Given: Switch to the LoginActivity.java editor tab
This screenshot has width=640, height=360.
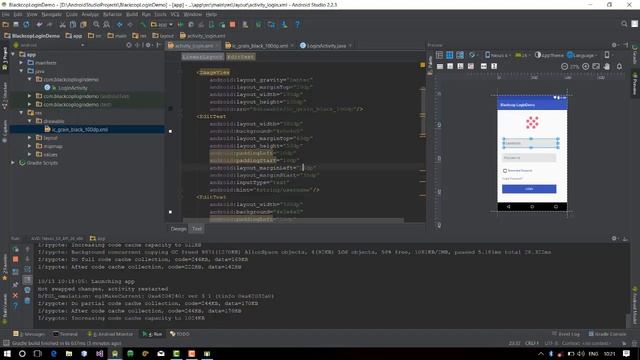Looking at the screenshot, I should (326, 46).
